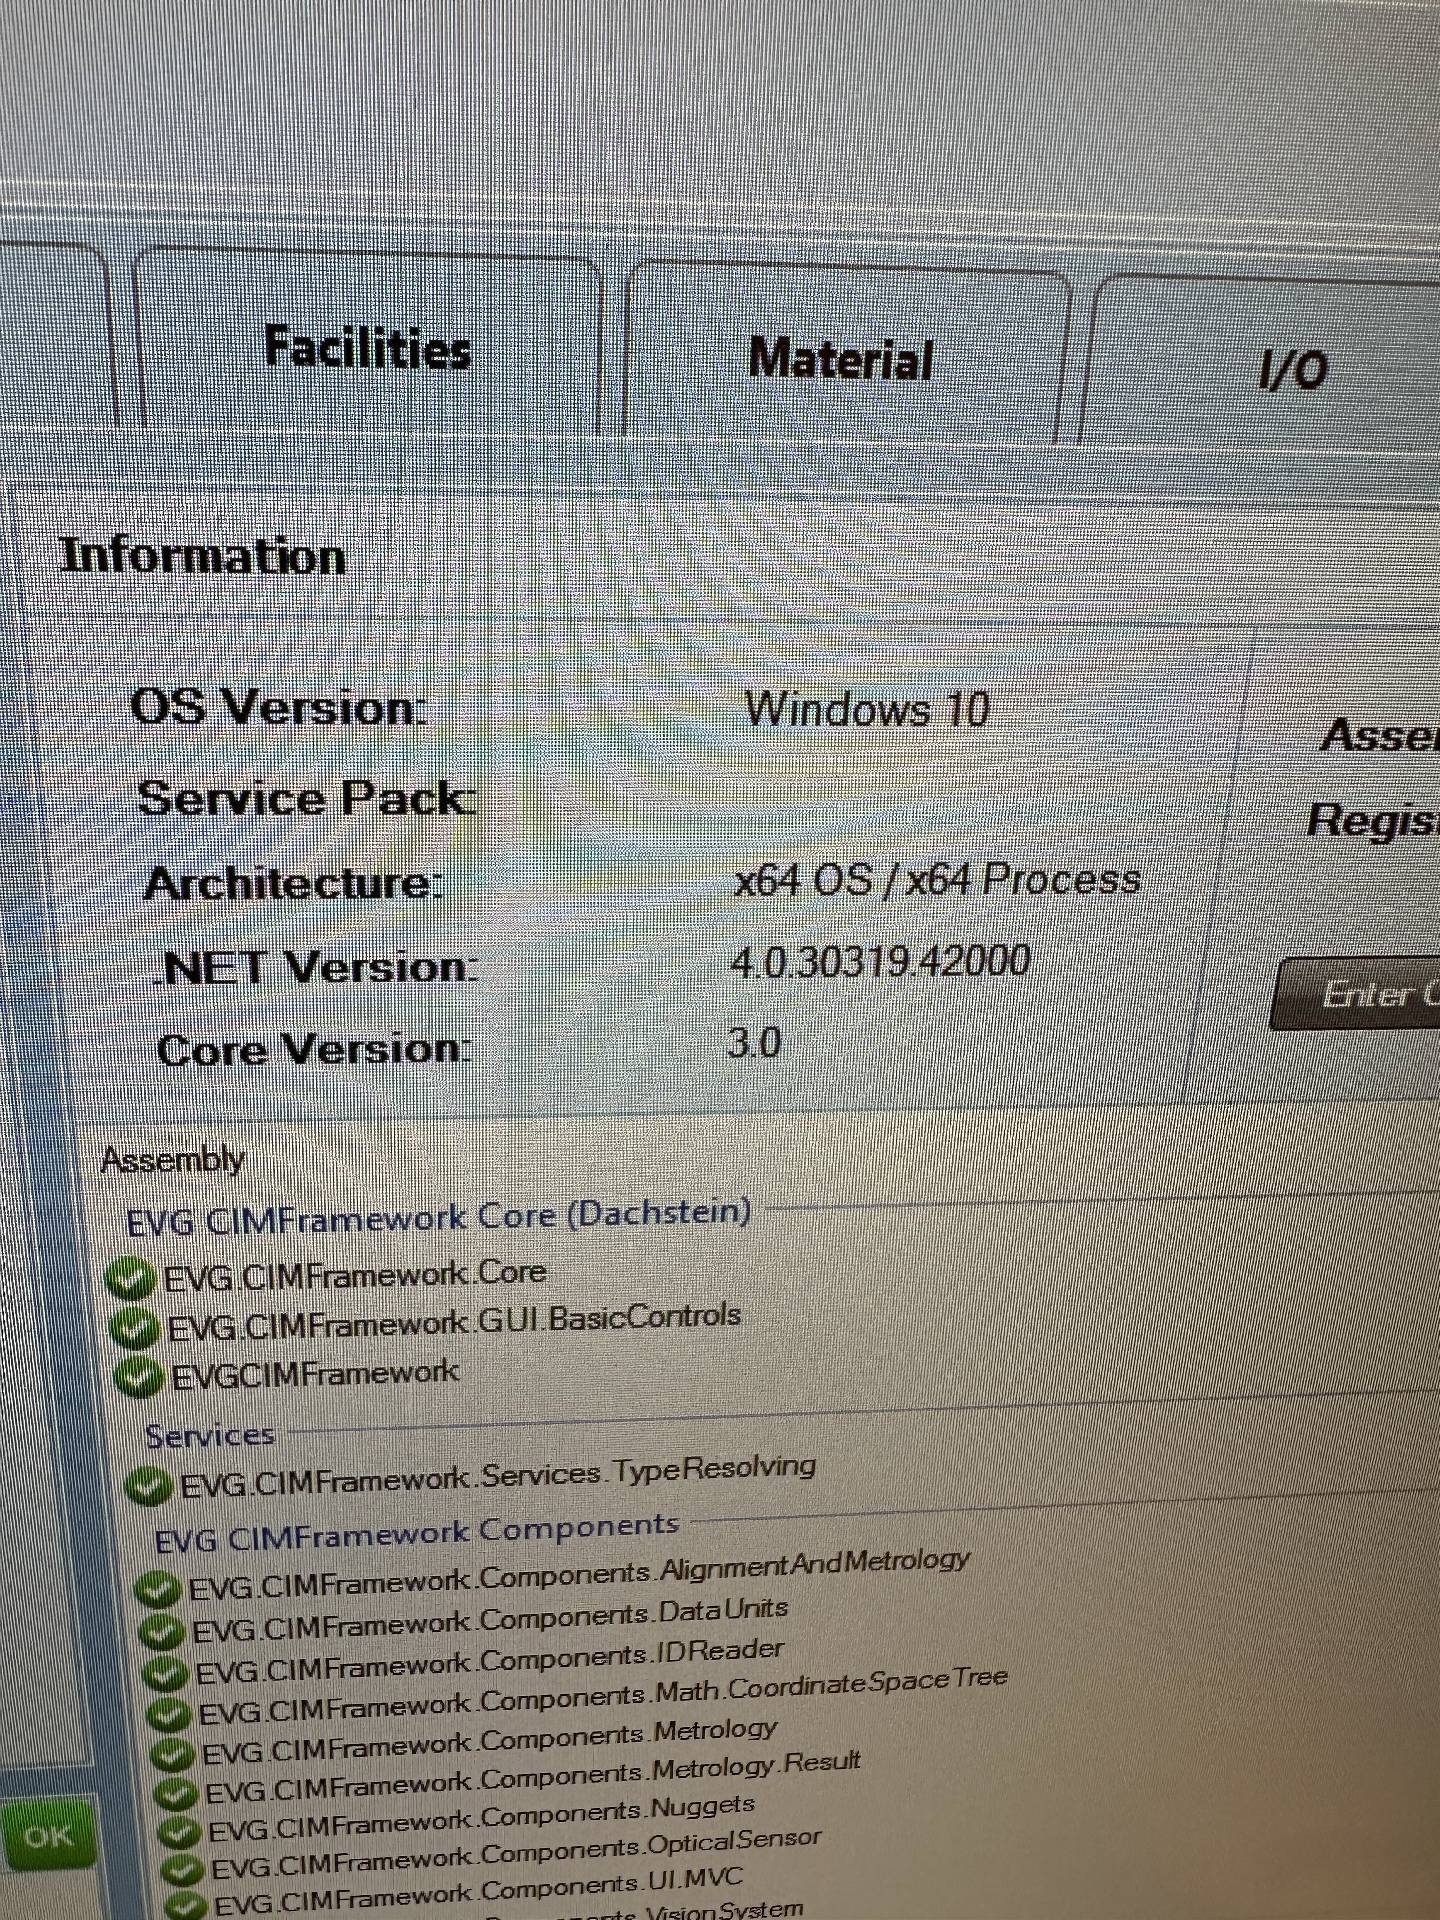Viewport: 1440px width, 1920px height.
Task: Click the 'Assembly' column header
Action: [x=173, y=1160]
